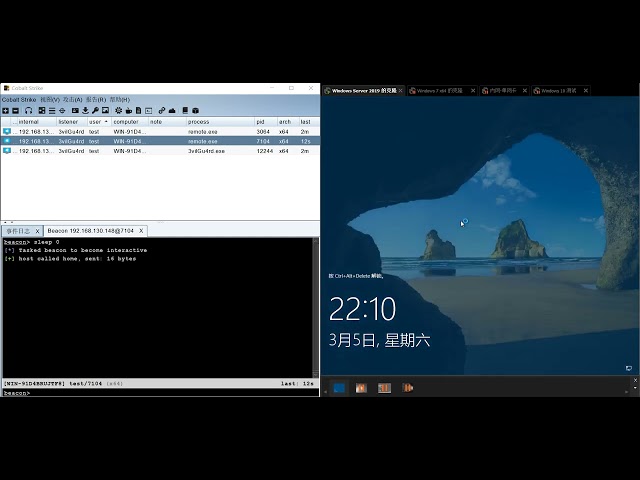The image size is (640, 480).
Task: Select the session row with pid 7104
Action: pos(160,141)
